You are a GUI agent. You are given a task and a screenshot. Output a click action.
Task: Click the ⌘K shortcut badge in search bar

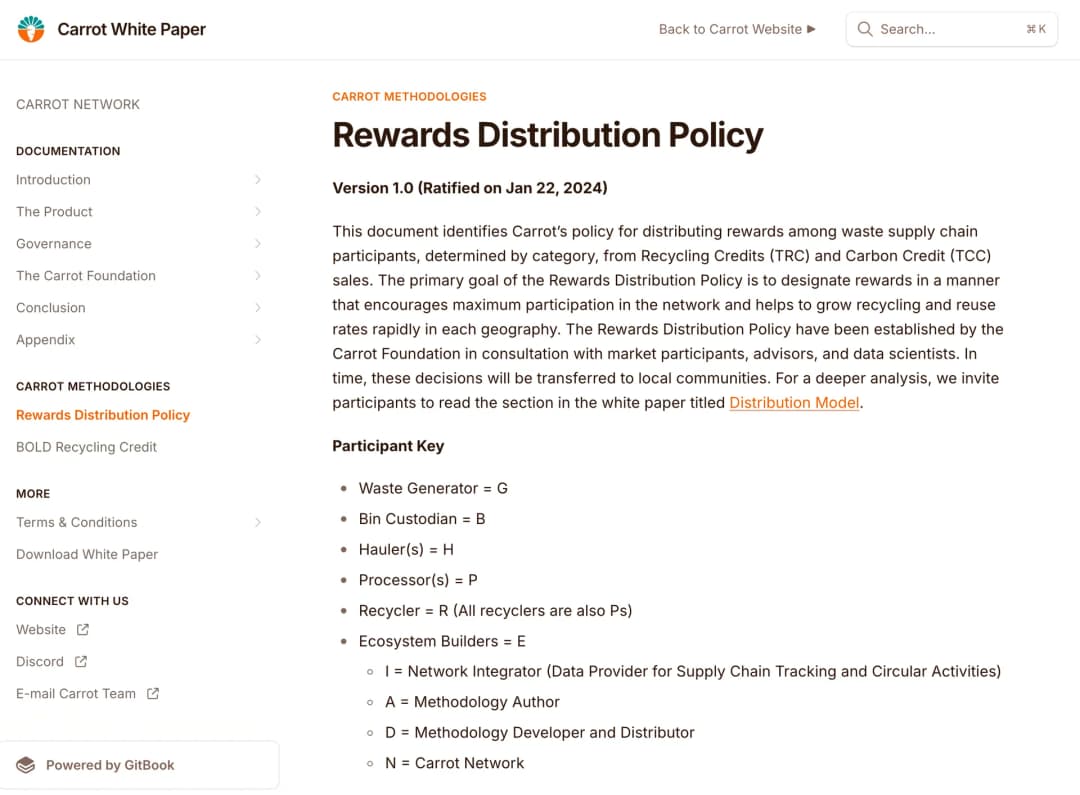tap(1037, 29)
